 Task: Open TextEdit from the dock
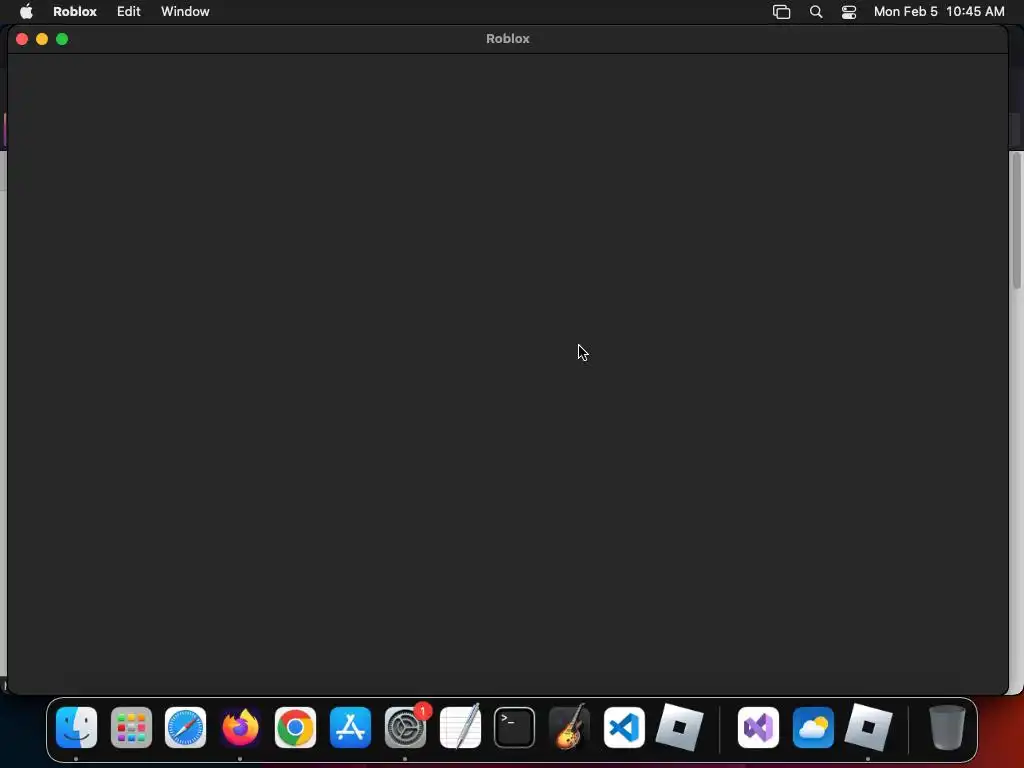(x=460, y=728)
